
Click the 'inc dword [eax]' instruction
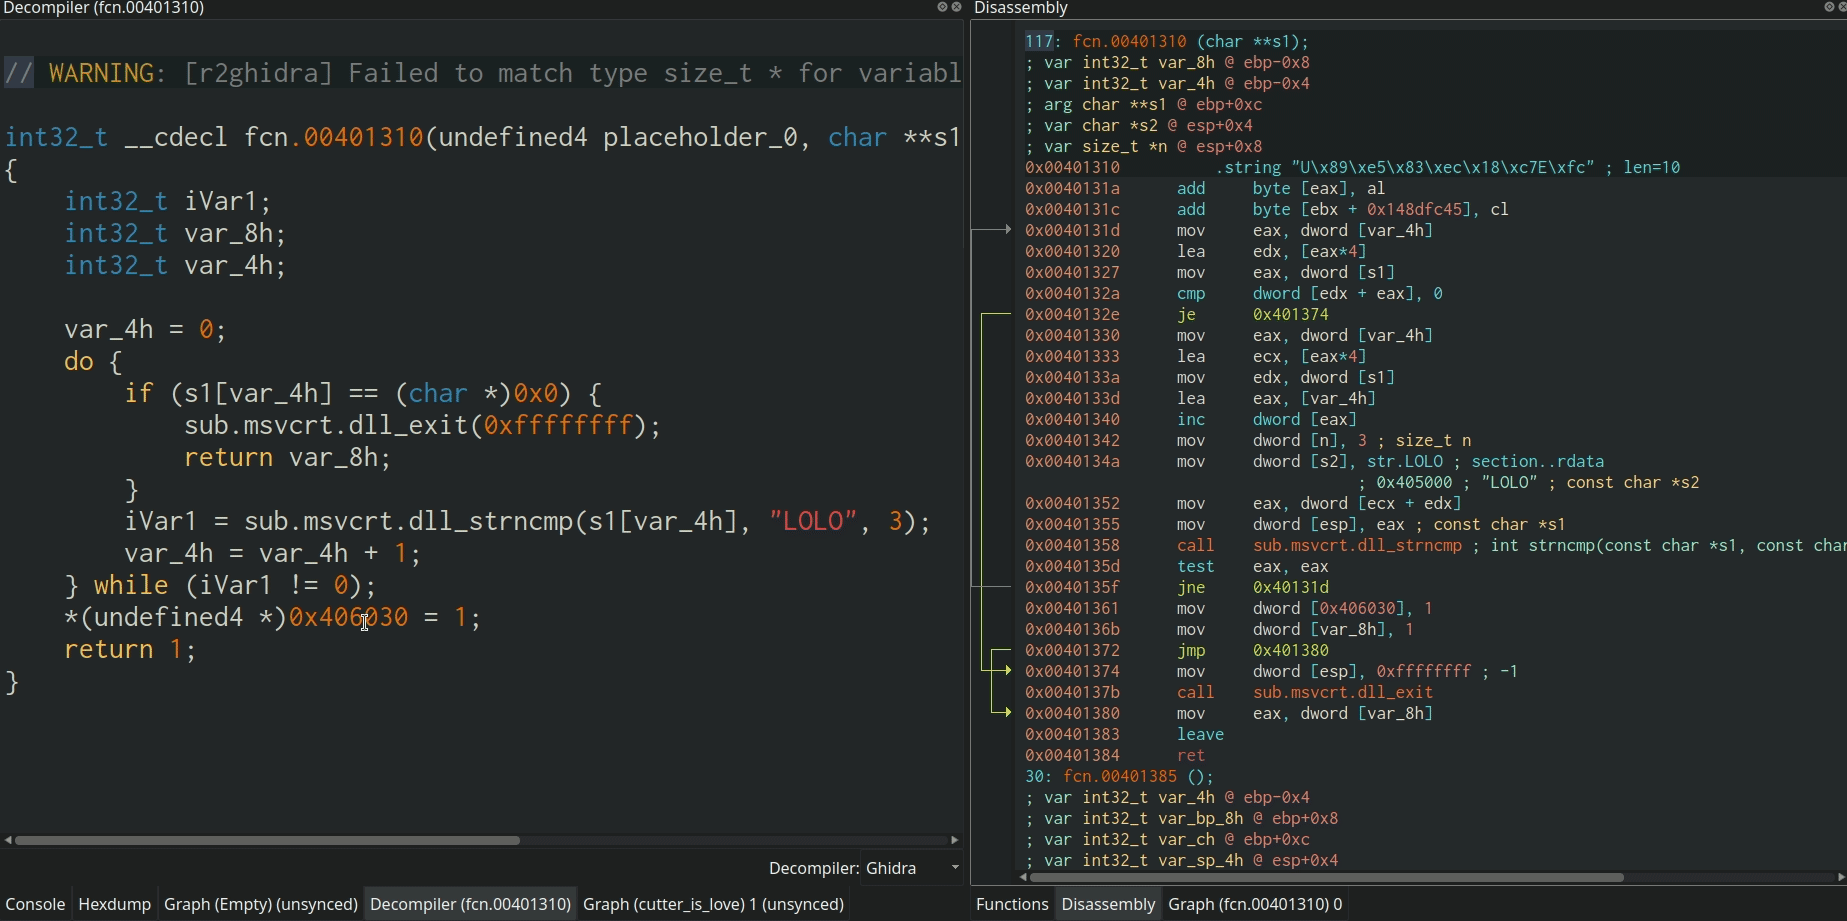point(1267,419)
